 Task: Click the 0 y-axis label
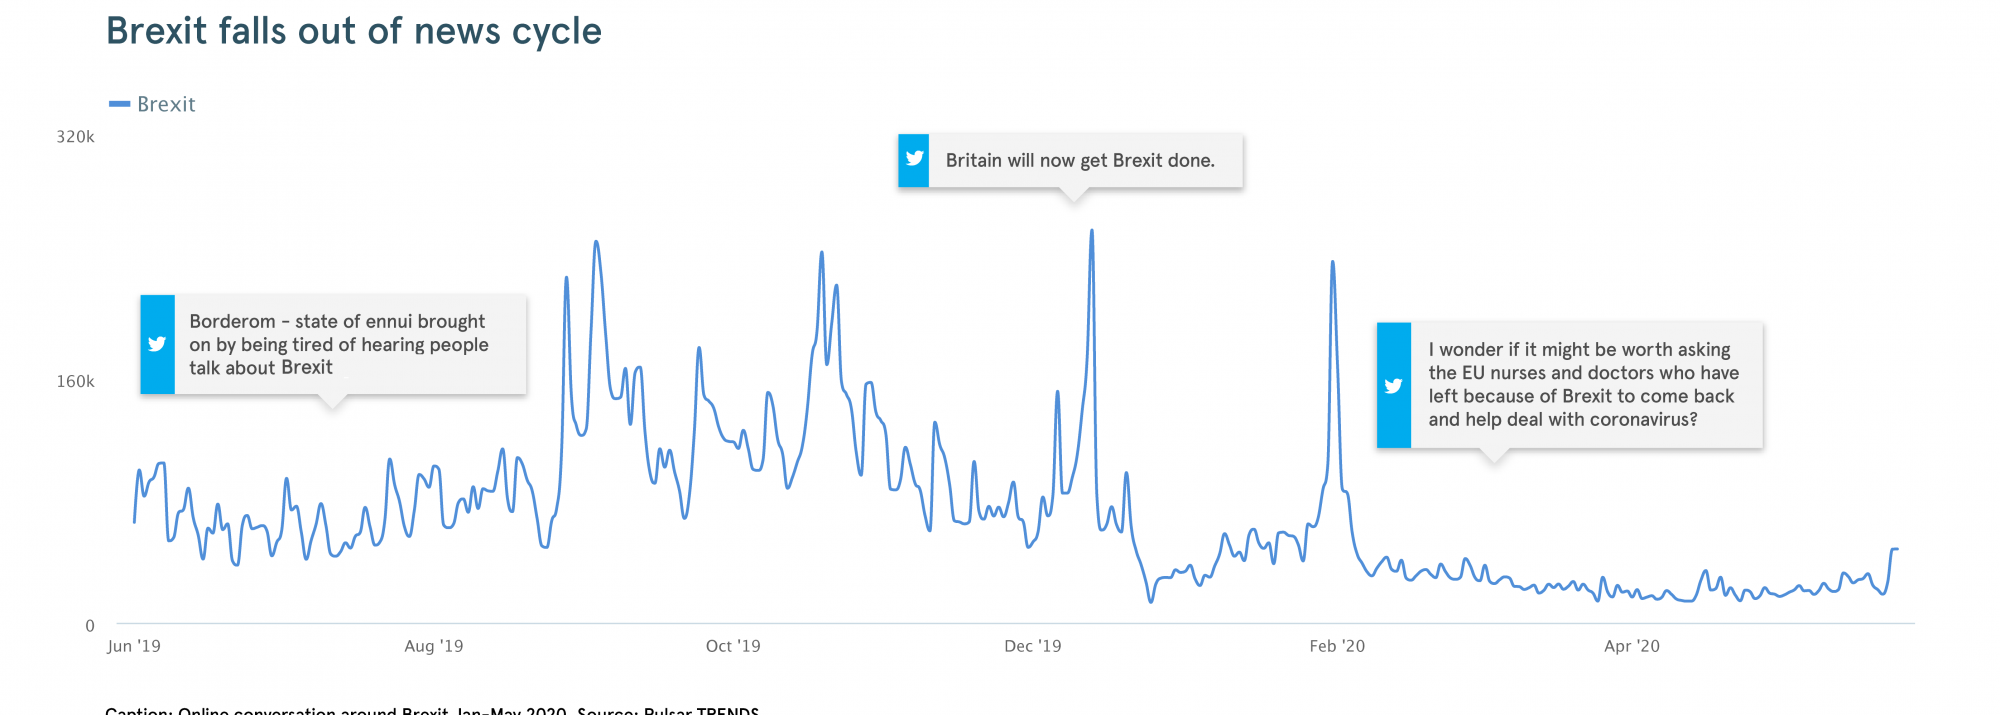[x=90, y=626]
